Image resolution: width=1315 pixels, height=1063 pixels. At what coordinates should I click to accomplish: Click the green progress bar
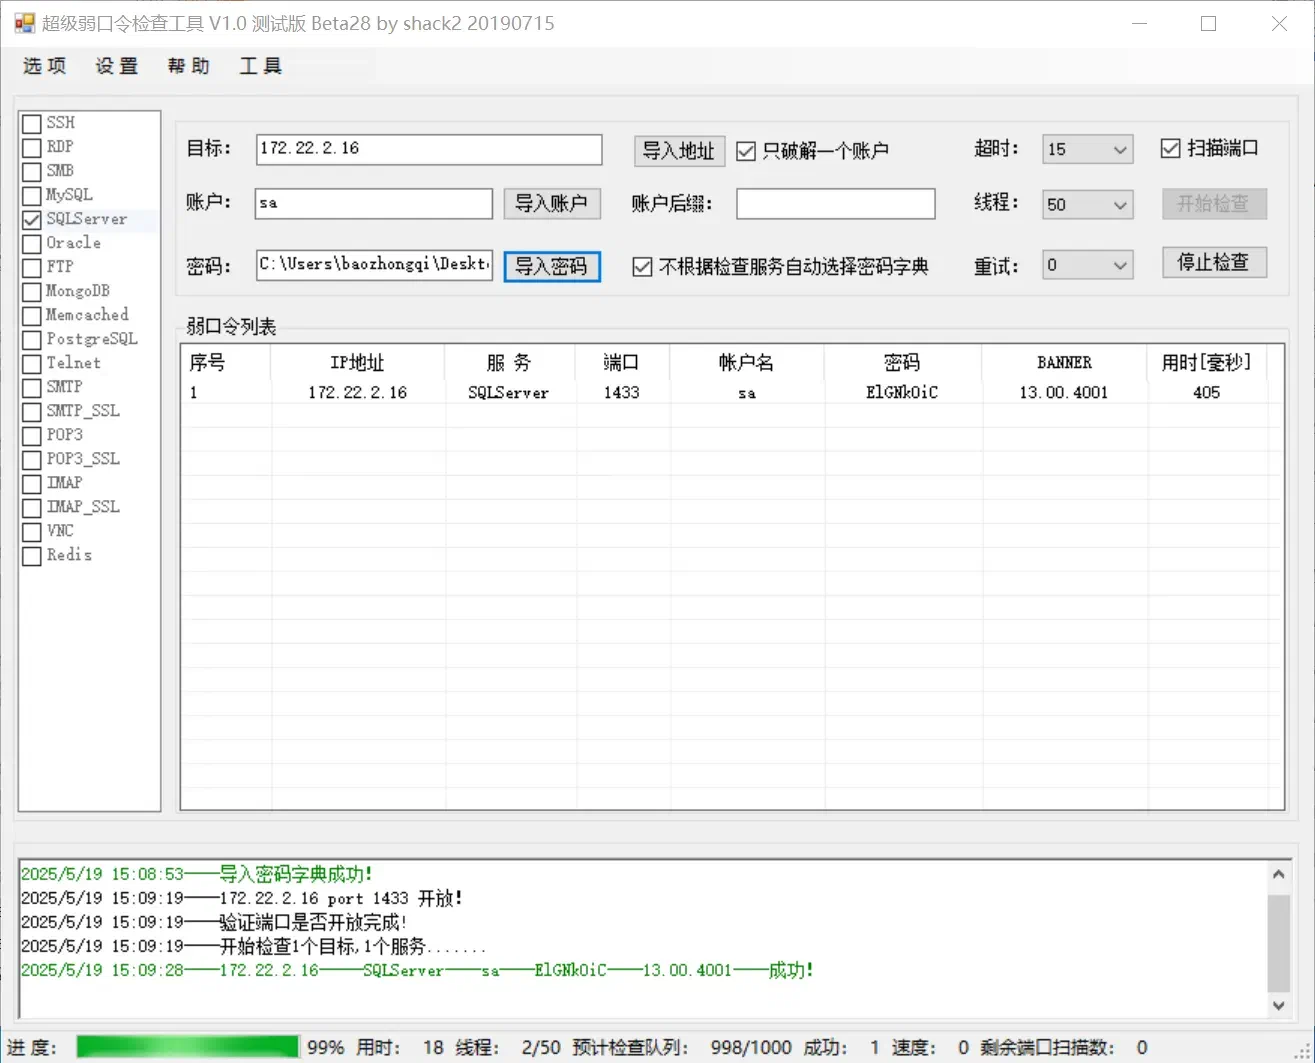point(188,1047)
